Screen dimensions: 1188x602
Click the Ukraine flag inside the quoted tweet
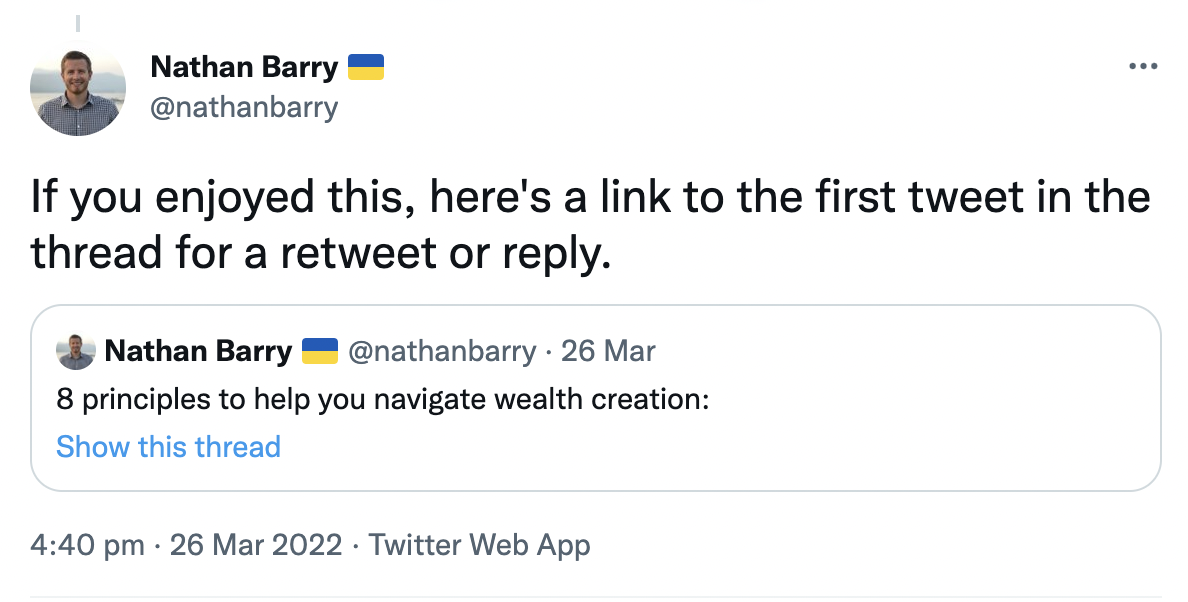319,351
